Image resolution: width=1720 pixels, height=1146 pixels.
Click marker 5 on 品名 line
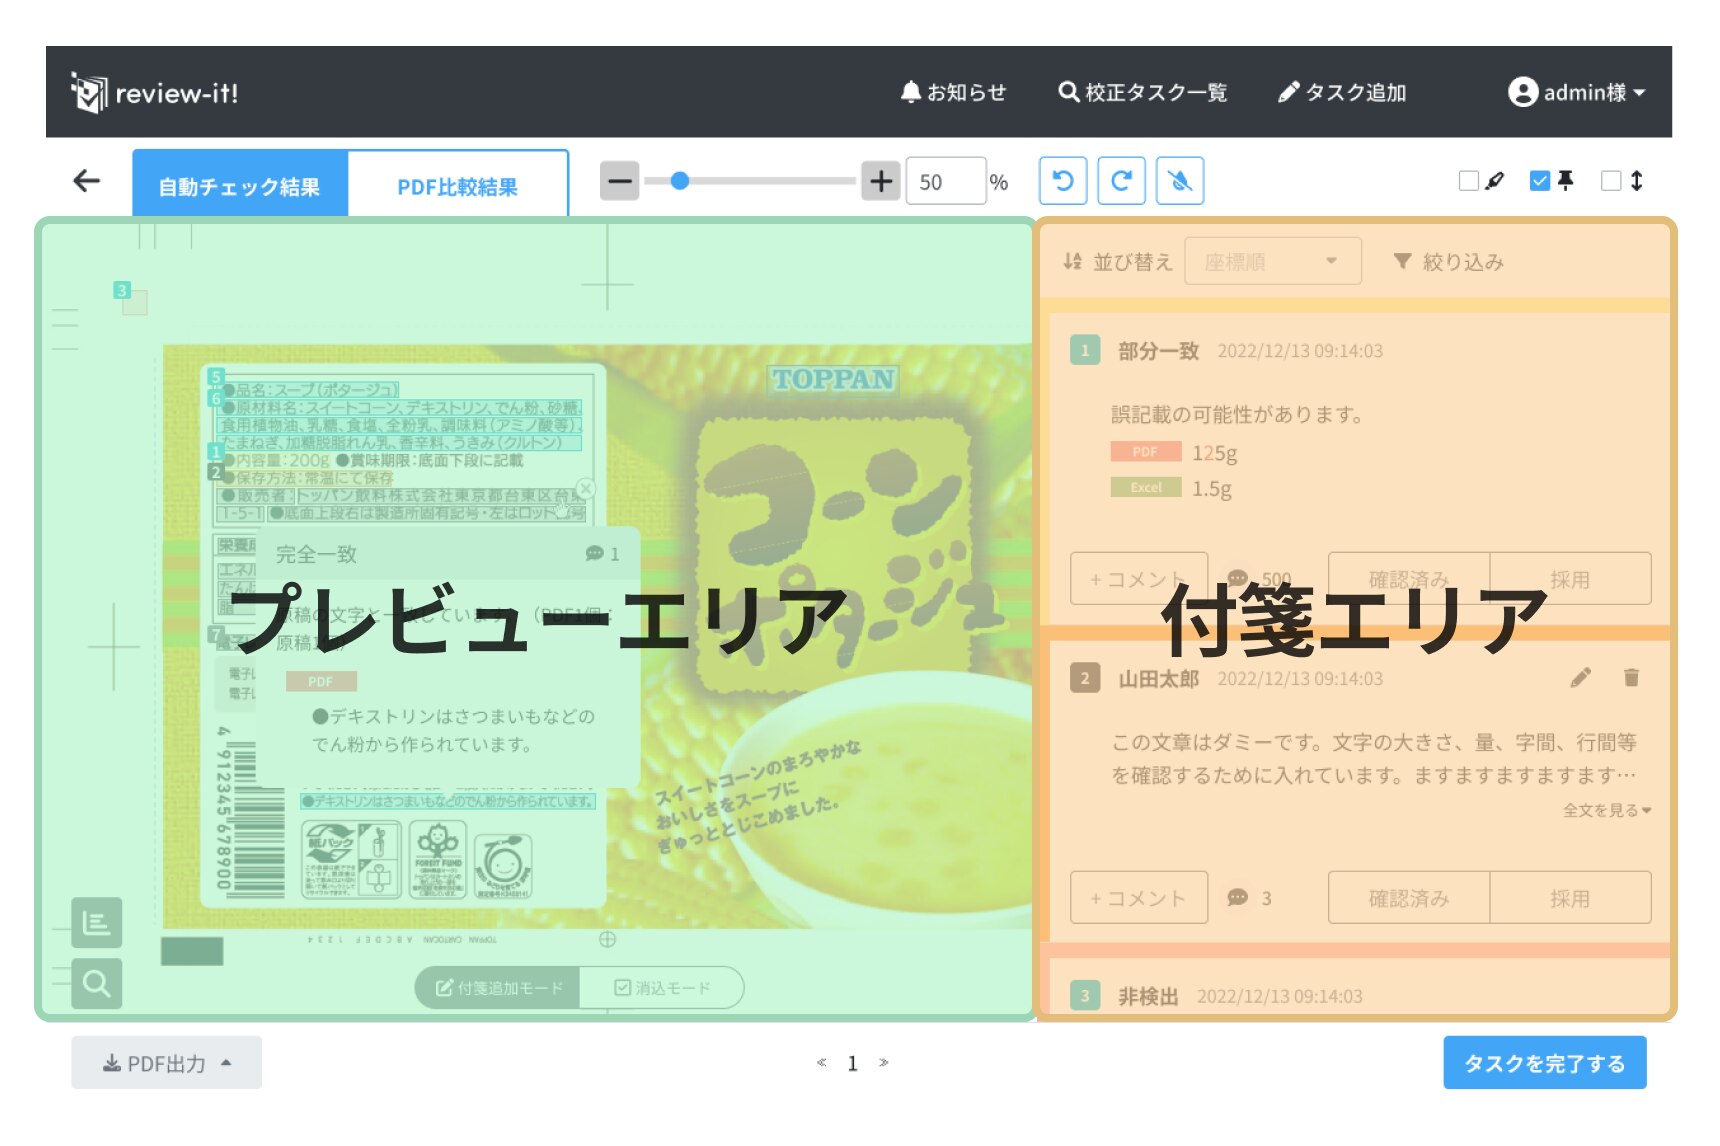pos(215,377)
